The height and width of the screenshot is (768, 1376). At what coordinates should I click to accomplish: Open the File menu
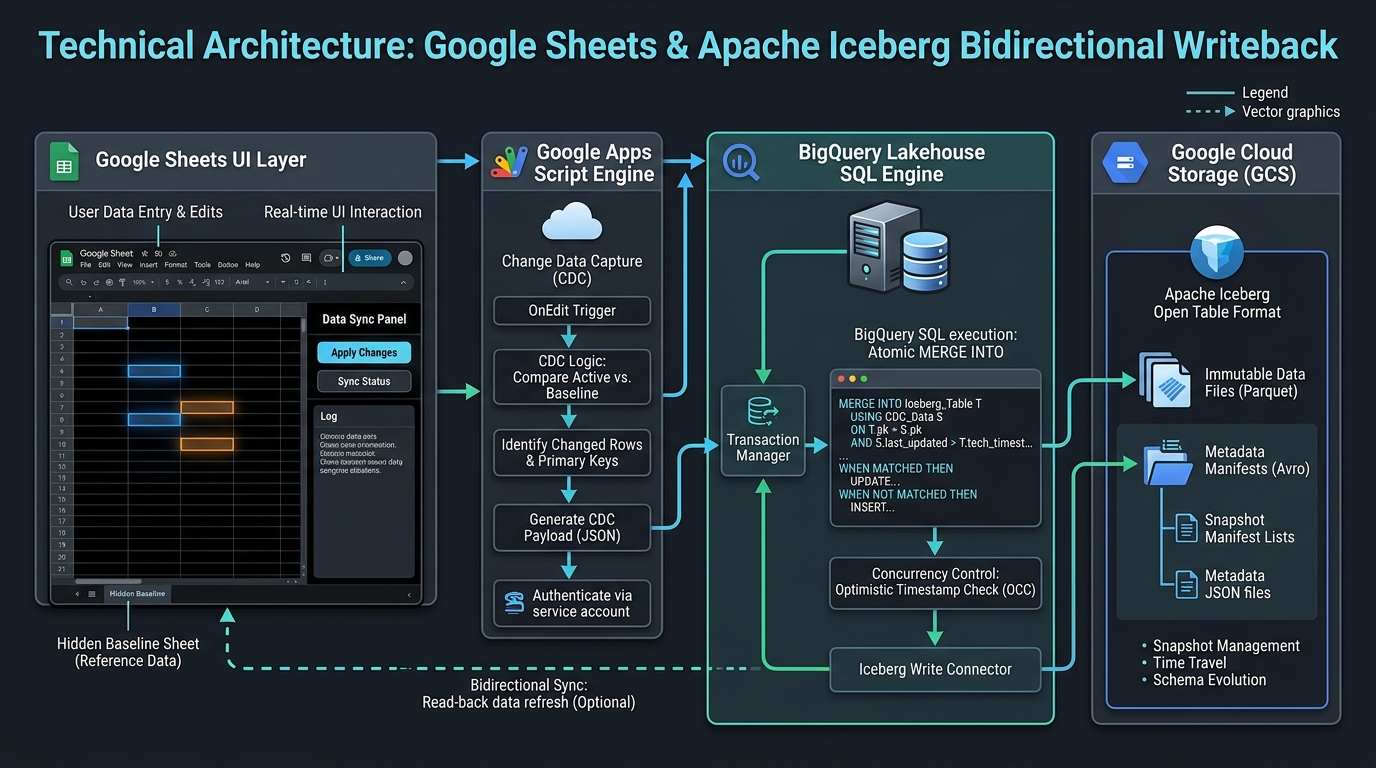[x=86, y=265]
